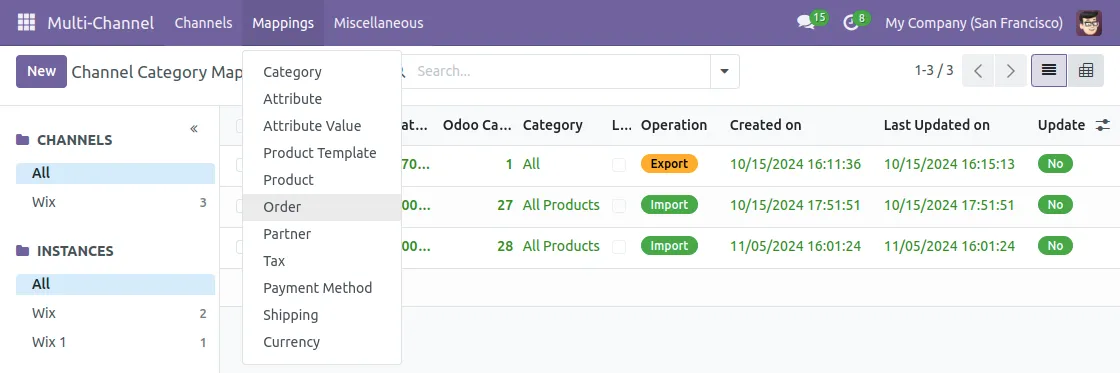Open the Channels top menu
This screenshot has width=1120, height=373.
(204, 23)
